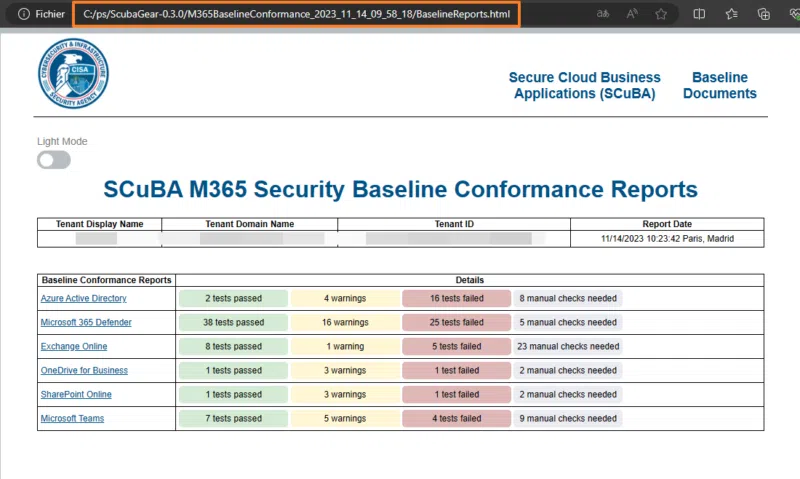Toggle the Light Mode switch

pos(54,160)
